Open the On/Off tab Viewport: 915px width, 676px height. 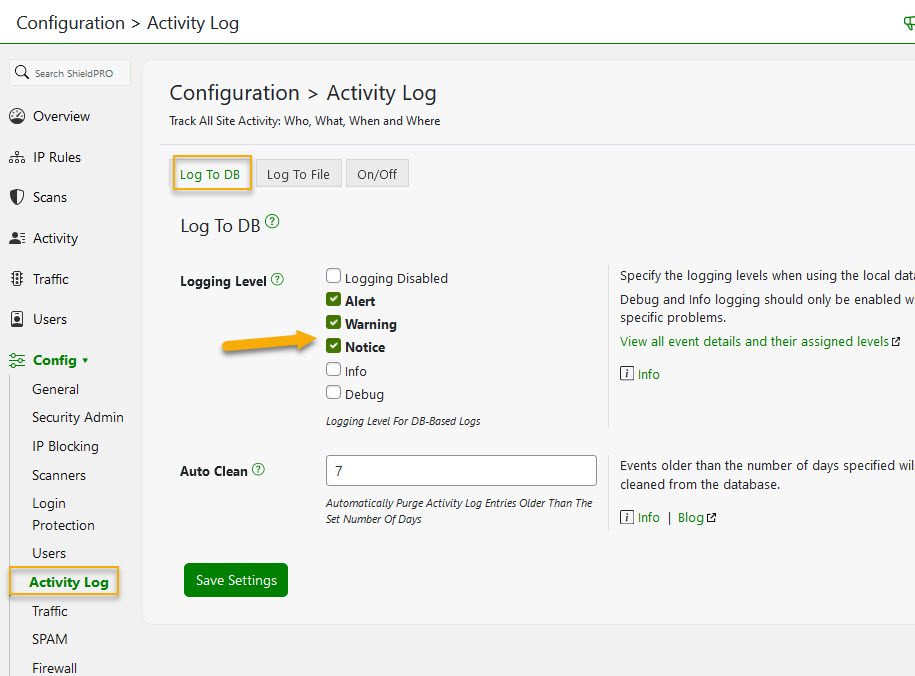click(377, 173)
